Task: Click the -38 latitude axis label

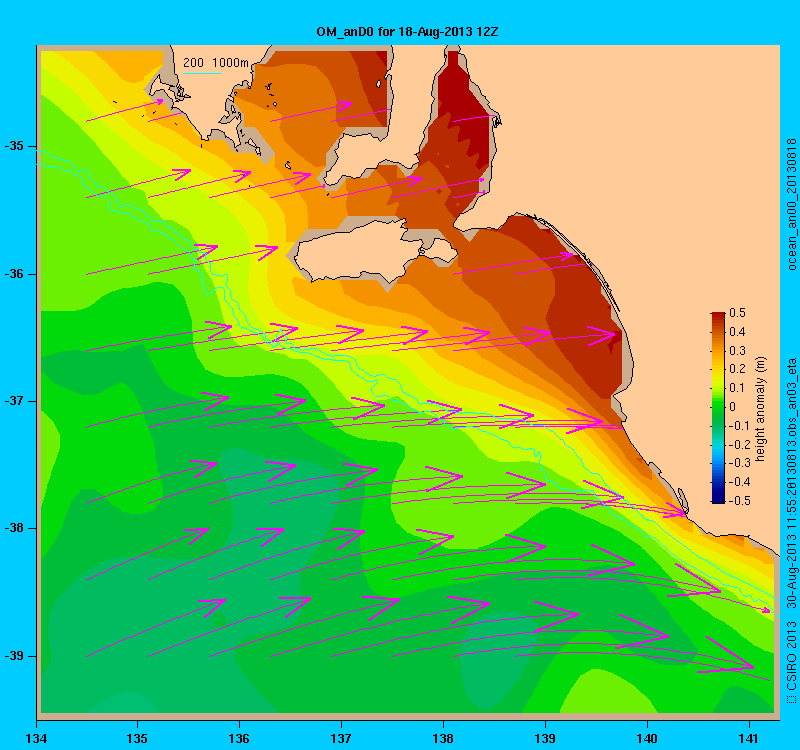Action: pyautogui.click(x=14, y=529)
